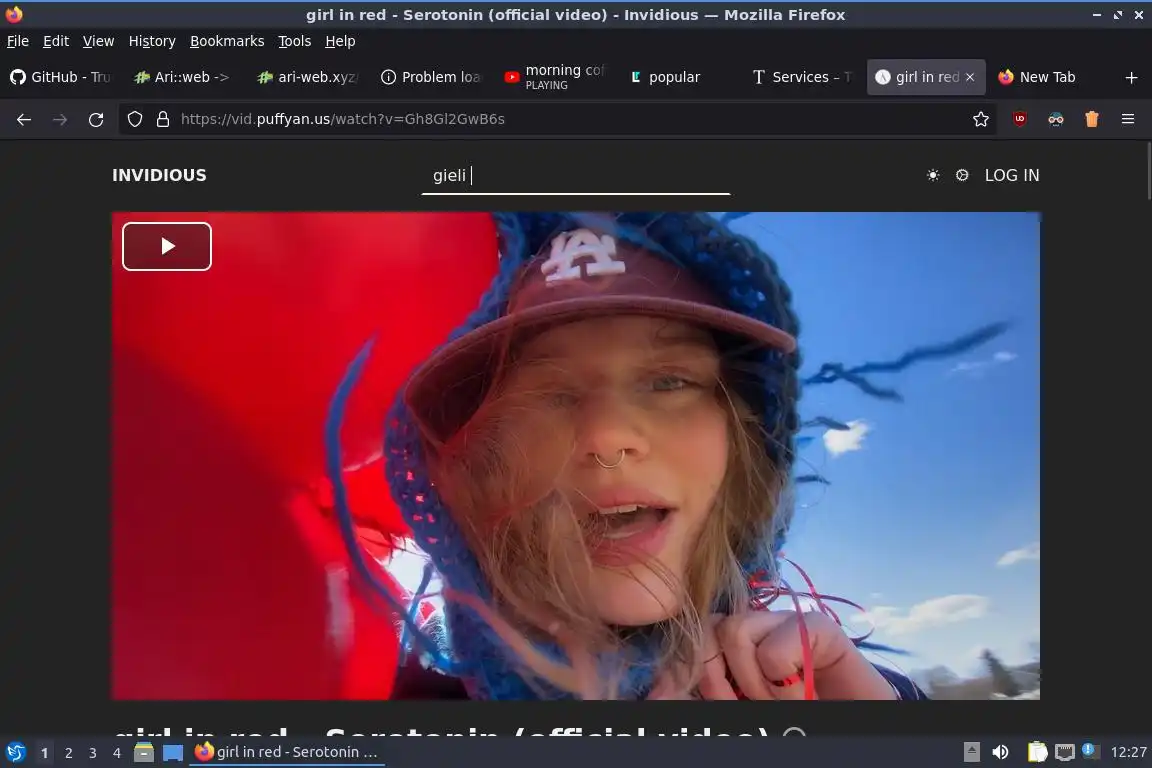Open the orange trash-can extension
The width and height of the screenshot is (1152, 768).
click(1092, 119)
